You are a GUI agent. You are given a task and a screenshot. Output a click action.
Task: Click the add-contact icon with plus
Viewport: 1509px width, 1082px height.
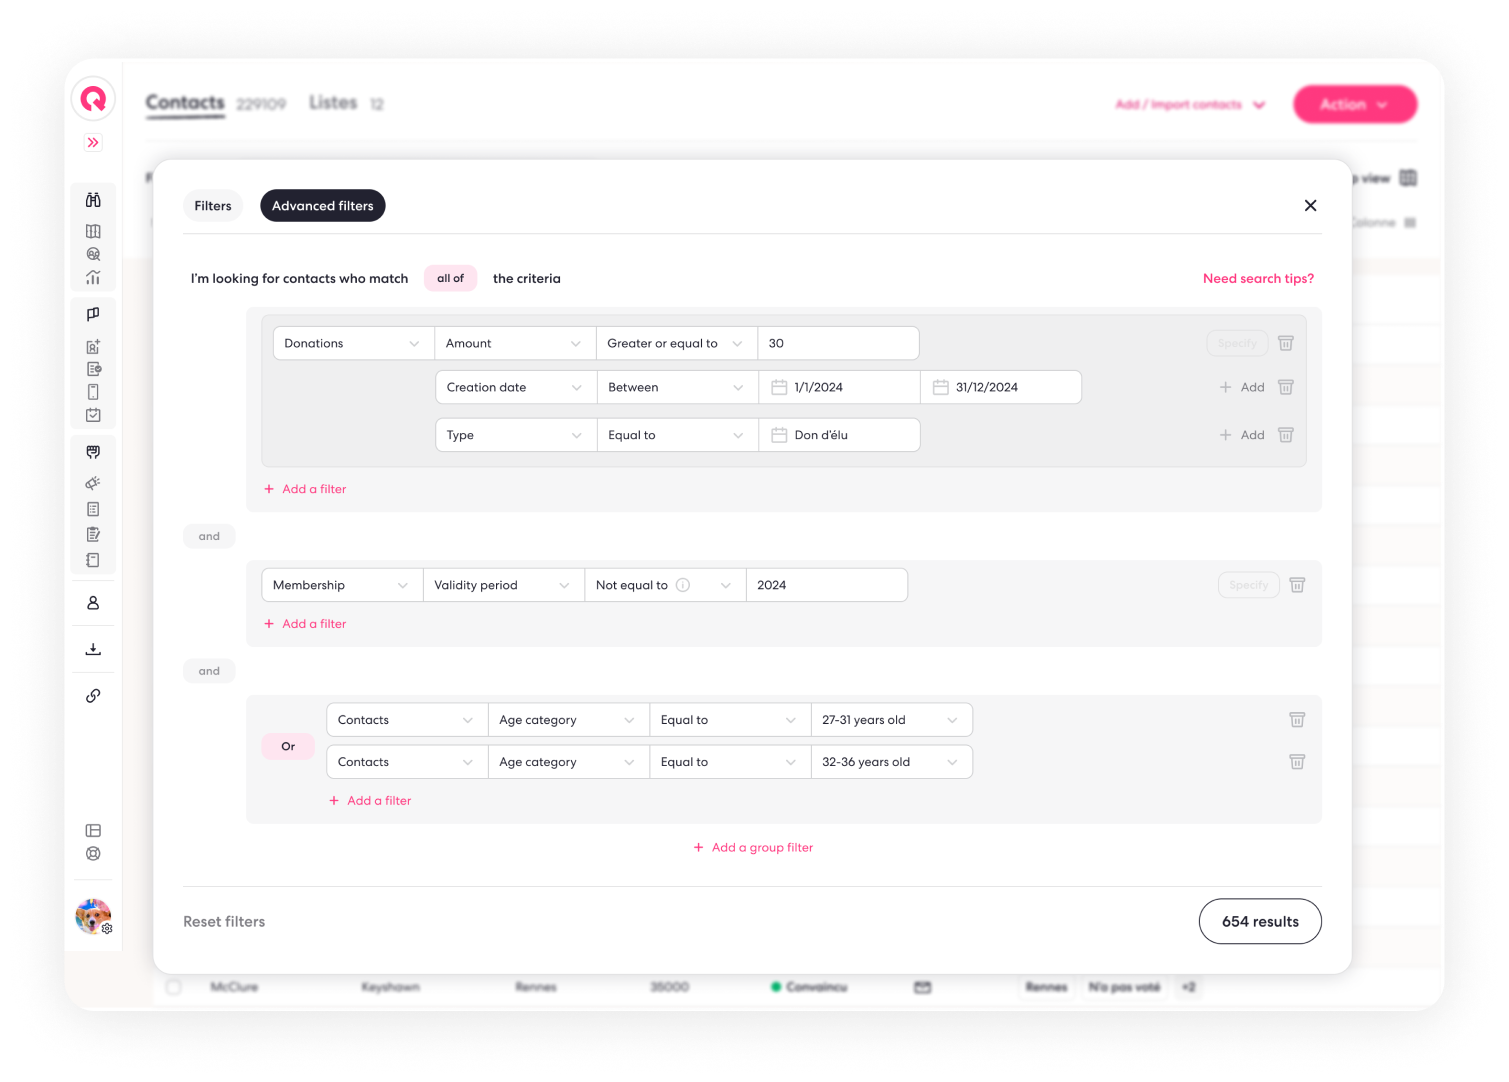point(93,347)
